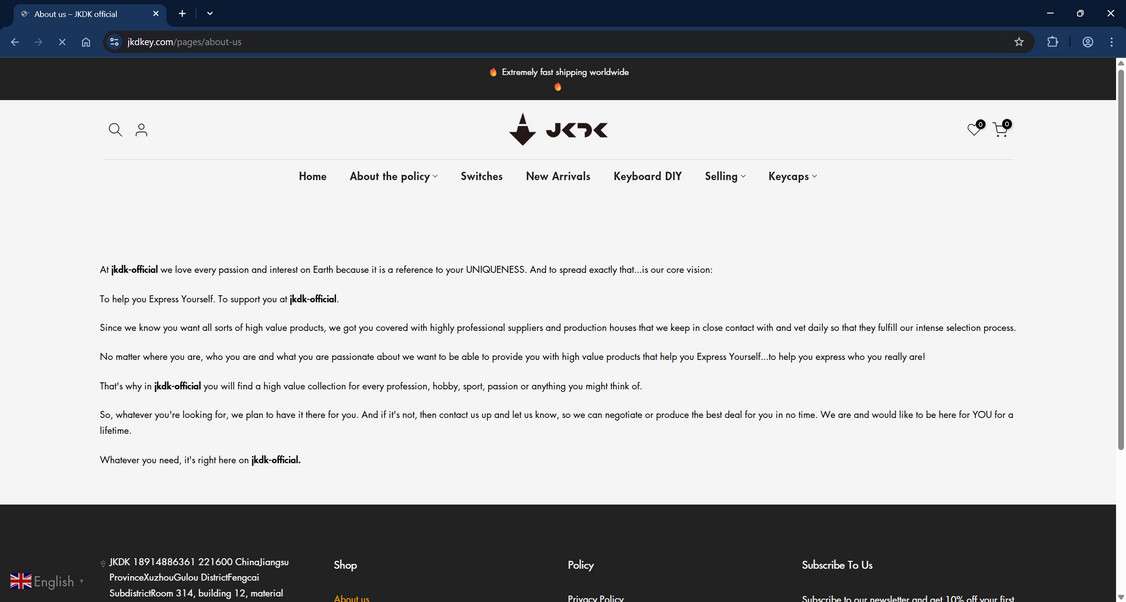Open Chrome three-dot menu
Image resolution: width=1126 pixels, height=602 pixels.
(x=1111, y=42)
